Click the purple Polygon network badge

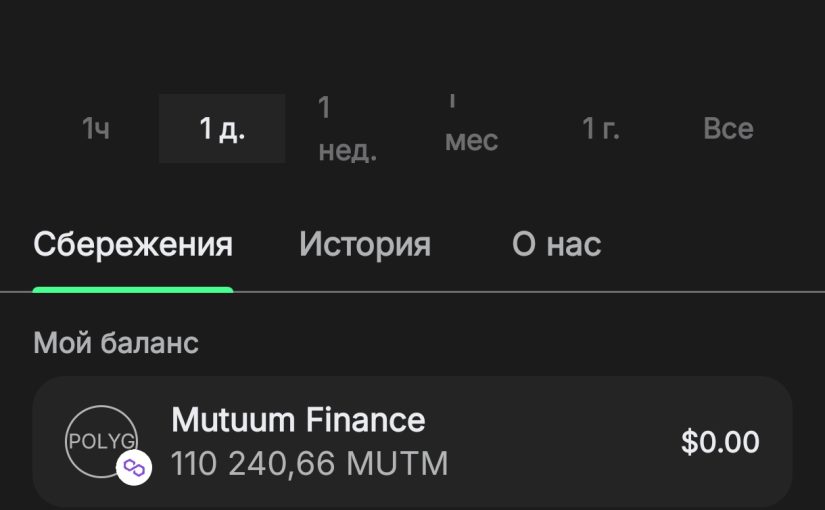coord(134,467)
